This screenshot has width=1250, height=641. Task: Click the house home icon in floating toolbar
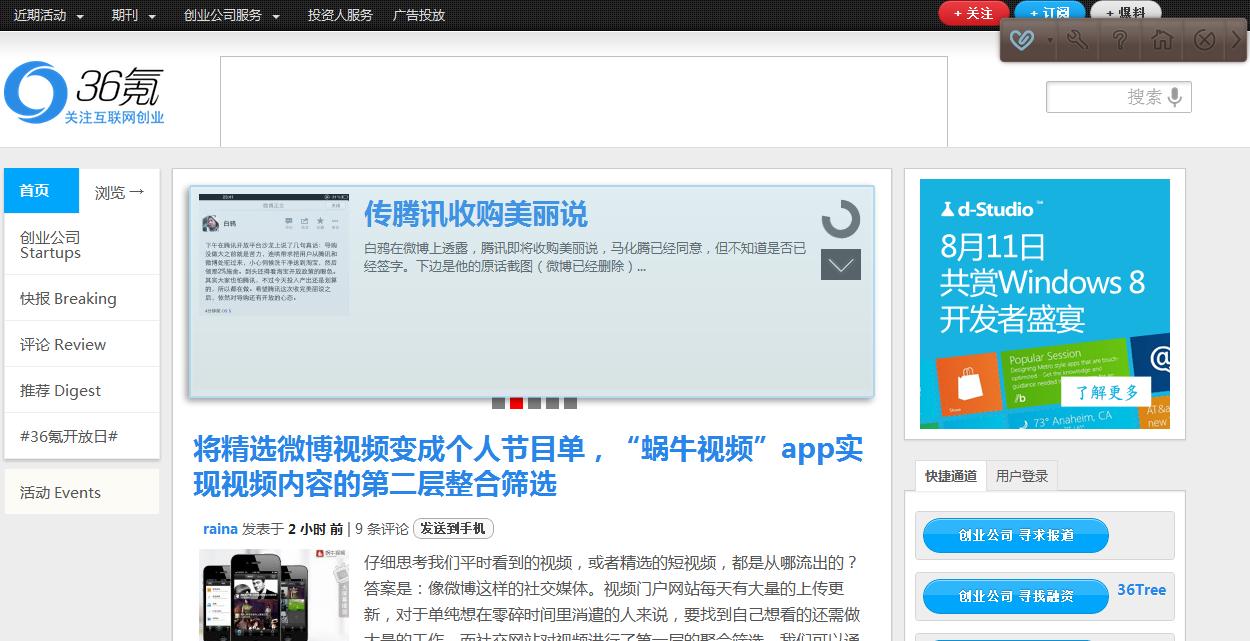[1162, 40]
